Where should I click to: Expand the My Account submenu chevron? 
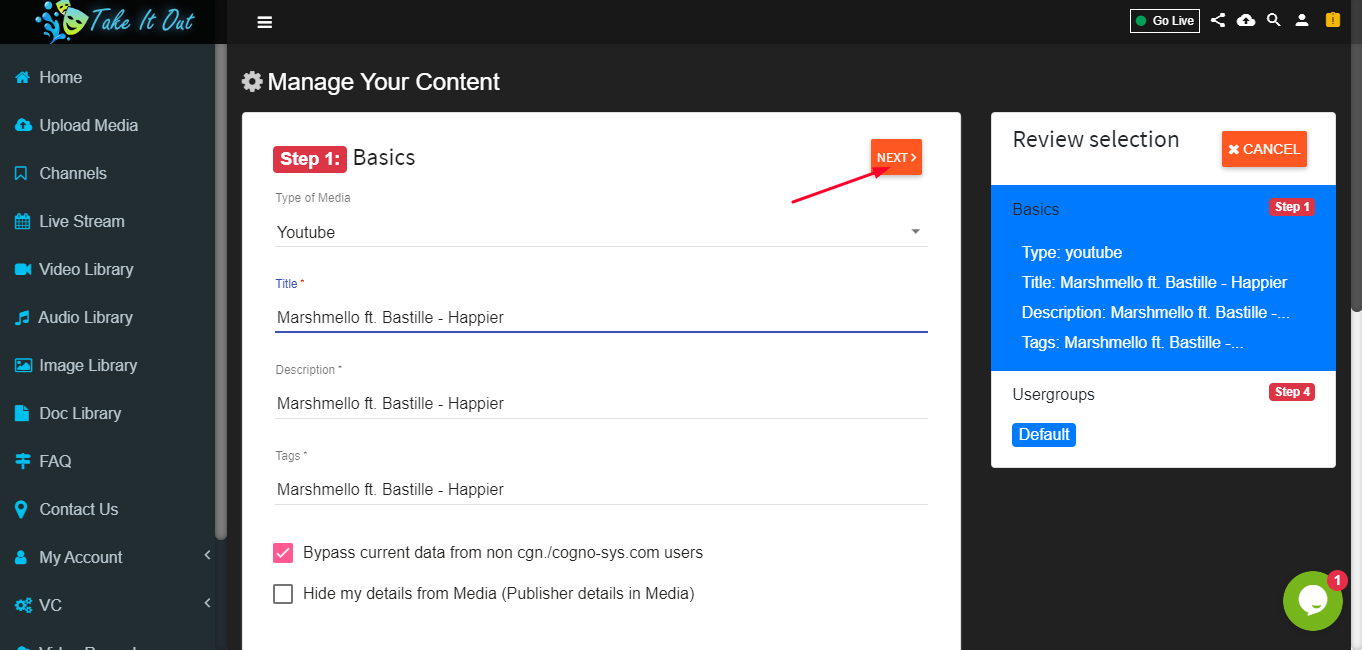click(207, 556)
